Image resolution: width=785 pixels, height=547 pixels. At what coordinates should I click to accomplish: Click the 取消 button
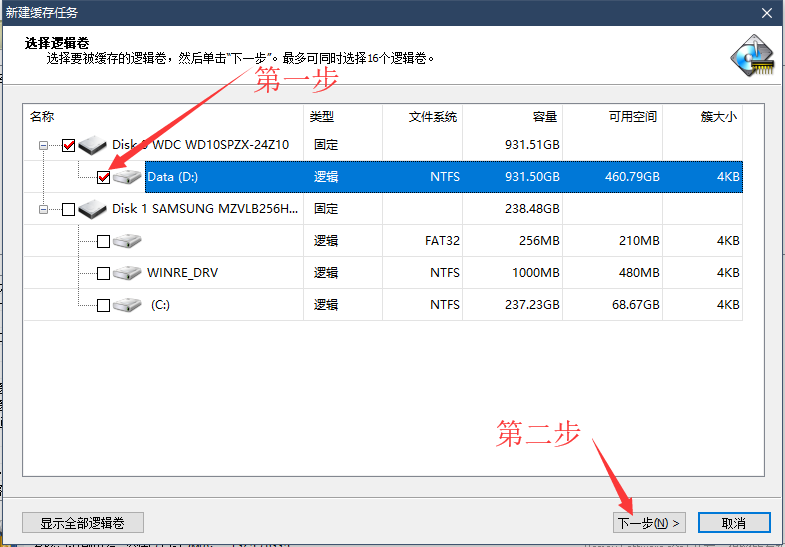(x=733, y=523)
